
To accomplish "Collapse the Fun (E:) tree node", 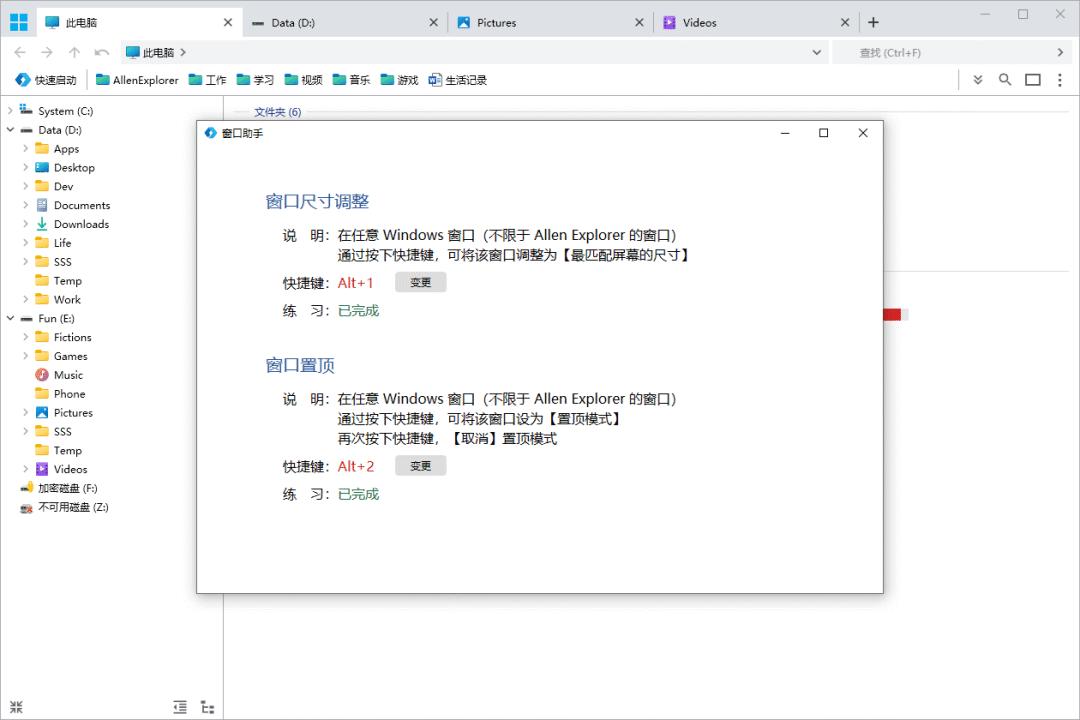I will (9, 318).
